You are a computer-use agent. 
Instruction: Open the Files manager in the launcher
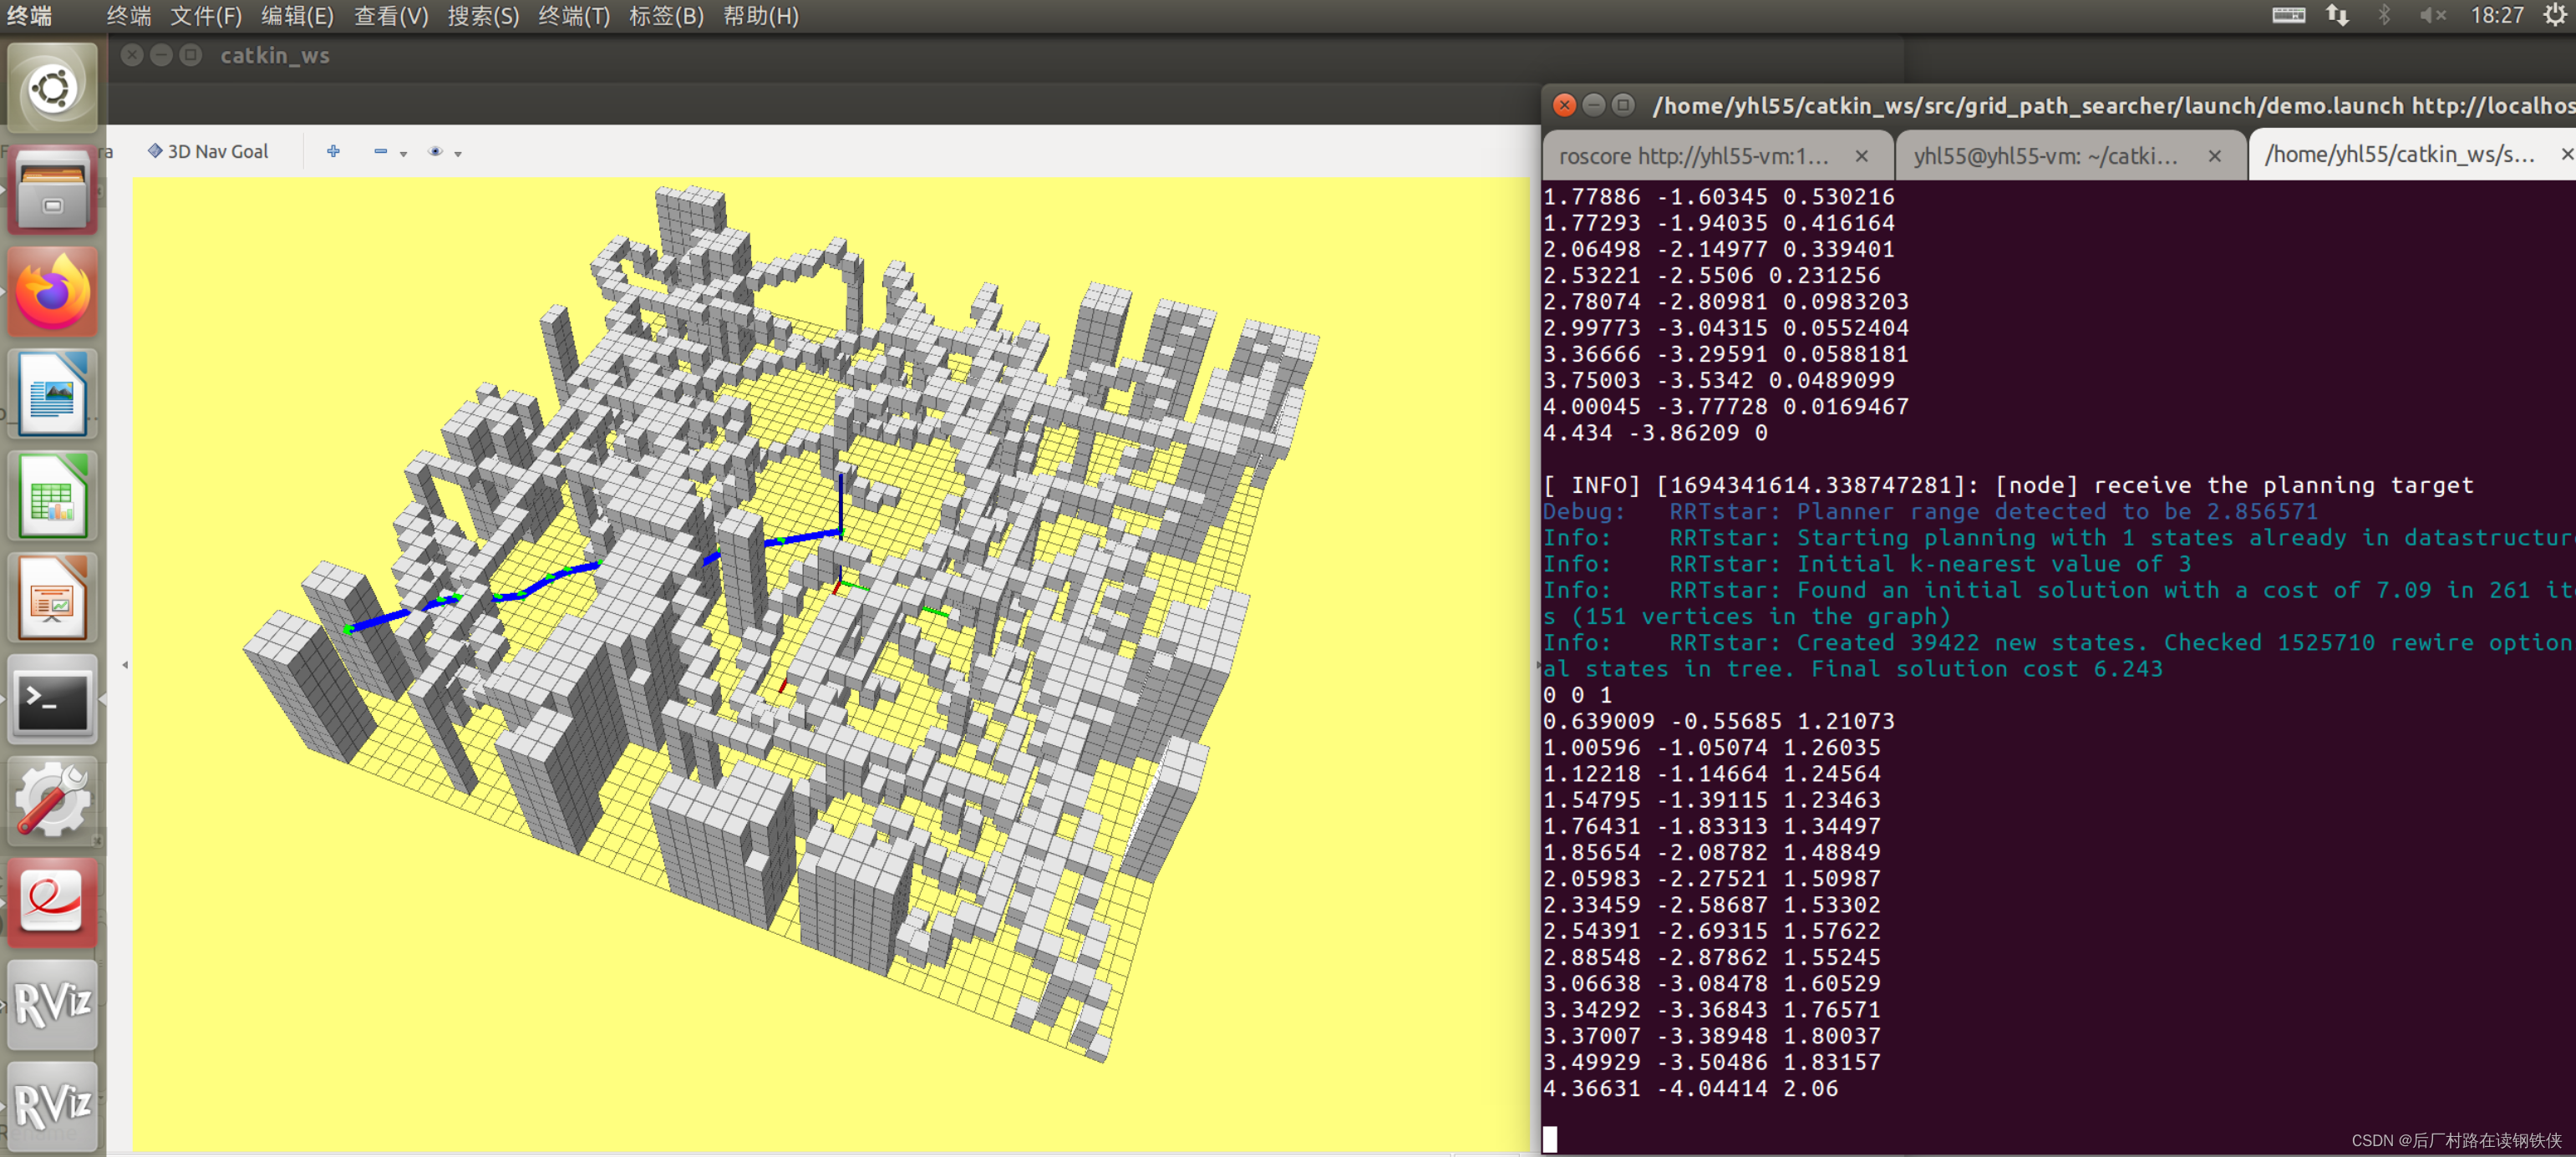coord(53,191)
